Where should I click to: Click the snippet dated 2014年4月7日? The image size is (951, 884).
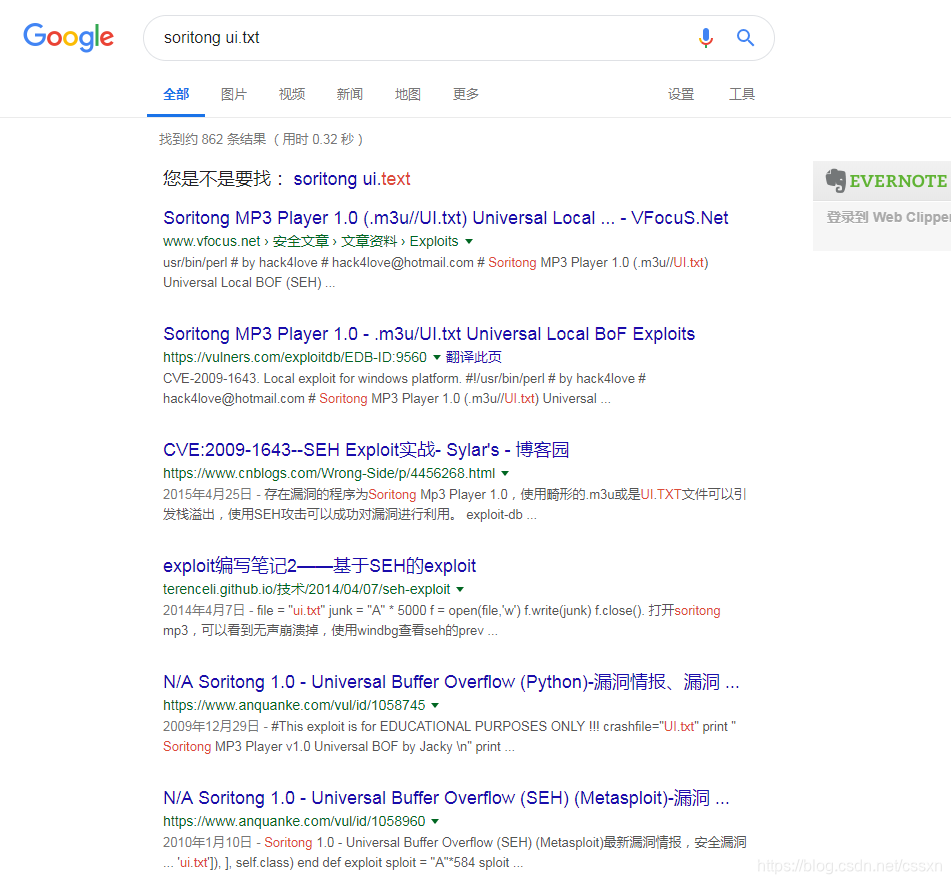tap(442, 620)
